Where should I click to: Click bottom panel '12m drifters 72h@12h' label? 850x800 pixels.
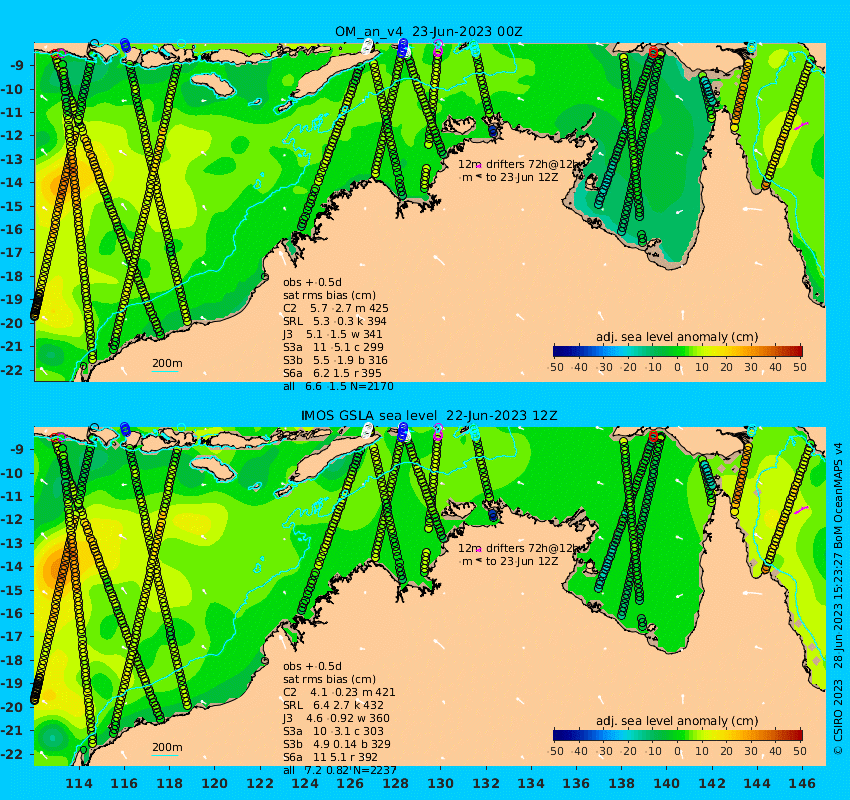coord(519,549)
